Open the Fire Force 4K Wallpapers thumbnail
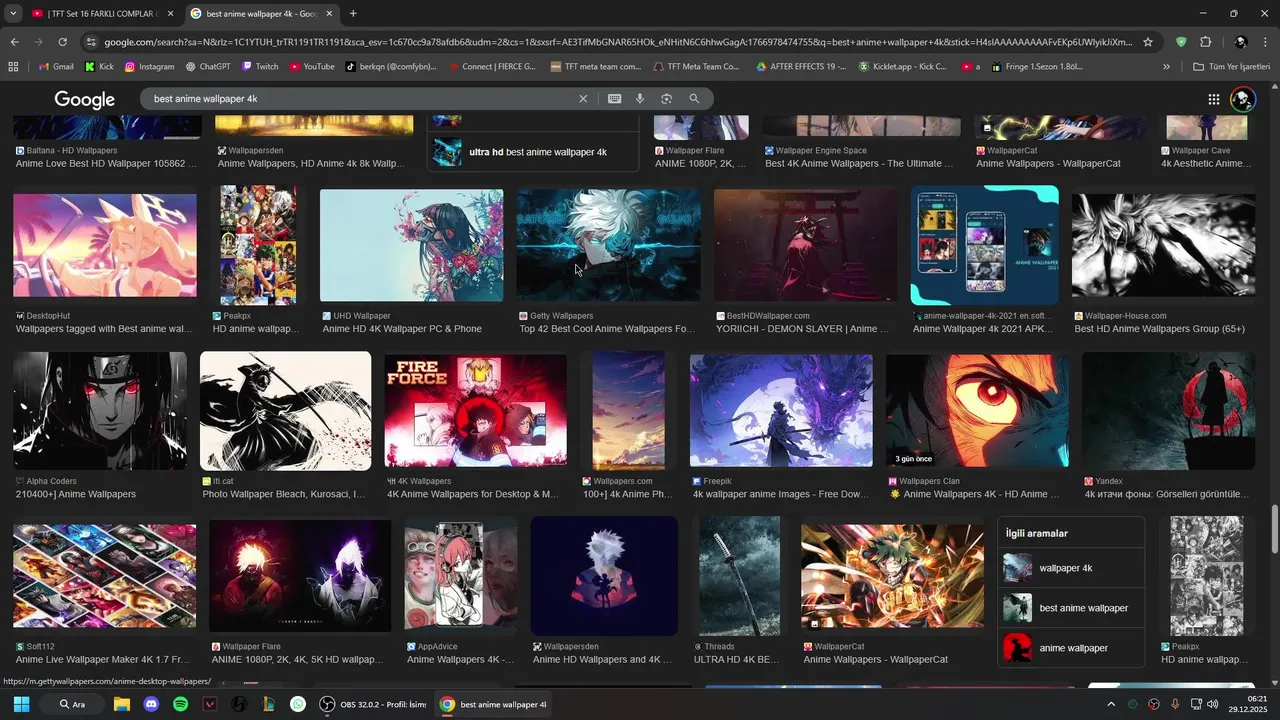 point(476,410)
